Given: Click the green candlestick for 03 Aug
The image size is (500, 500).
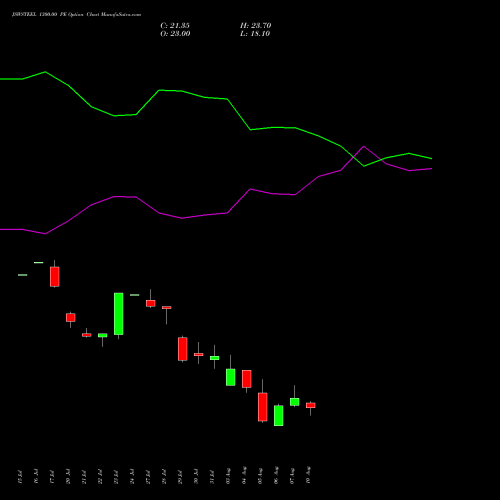Looking at the screenshot, I should 231,377.
